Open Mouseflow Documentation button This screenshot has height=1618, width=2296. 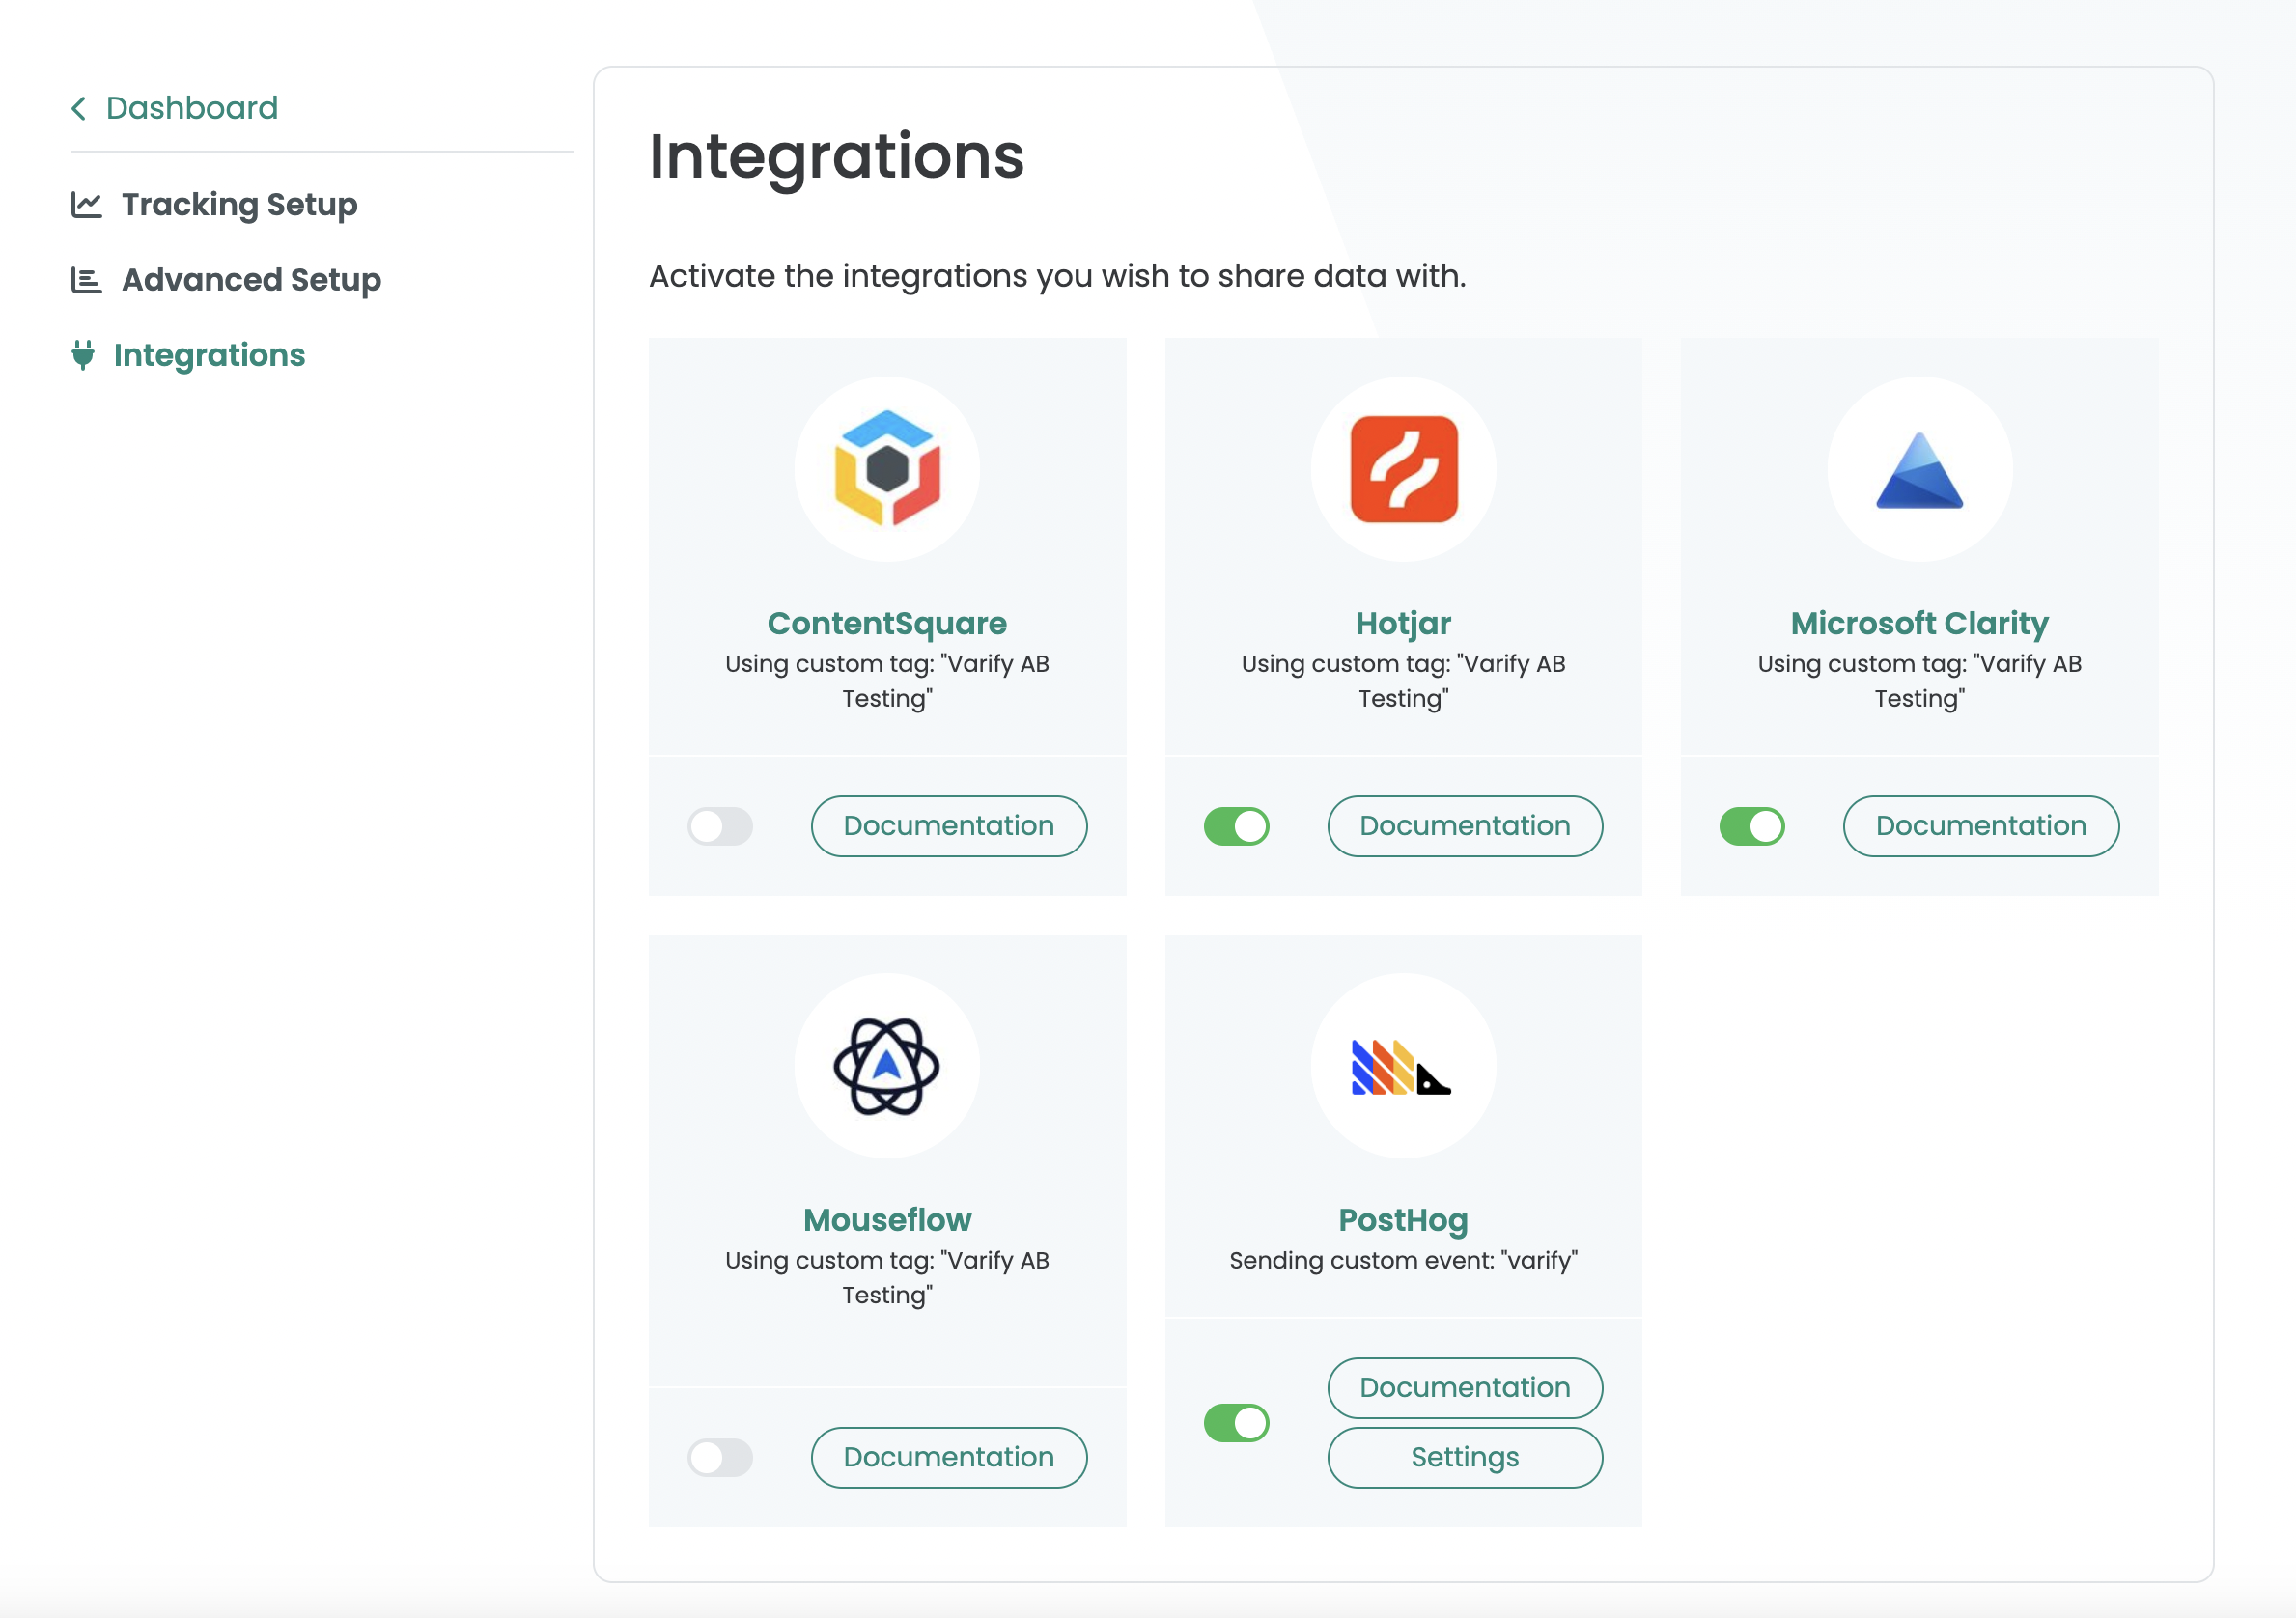click(948, 1457)
